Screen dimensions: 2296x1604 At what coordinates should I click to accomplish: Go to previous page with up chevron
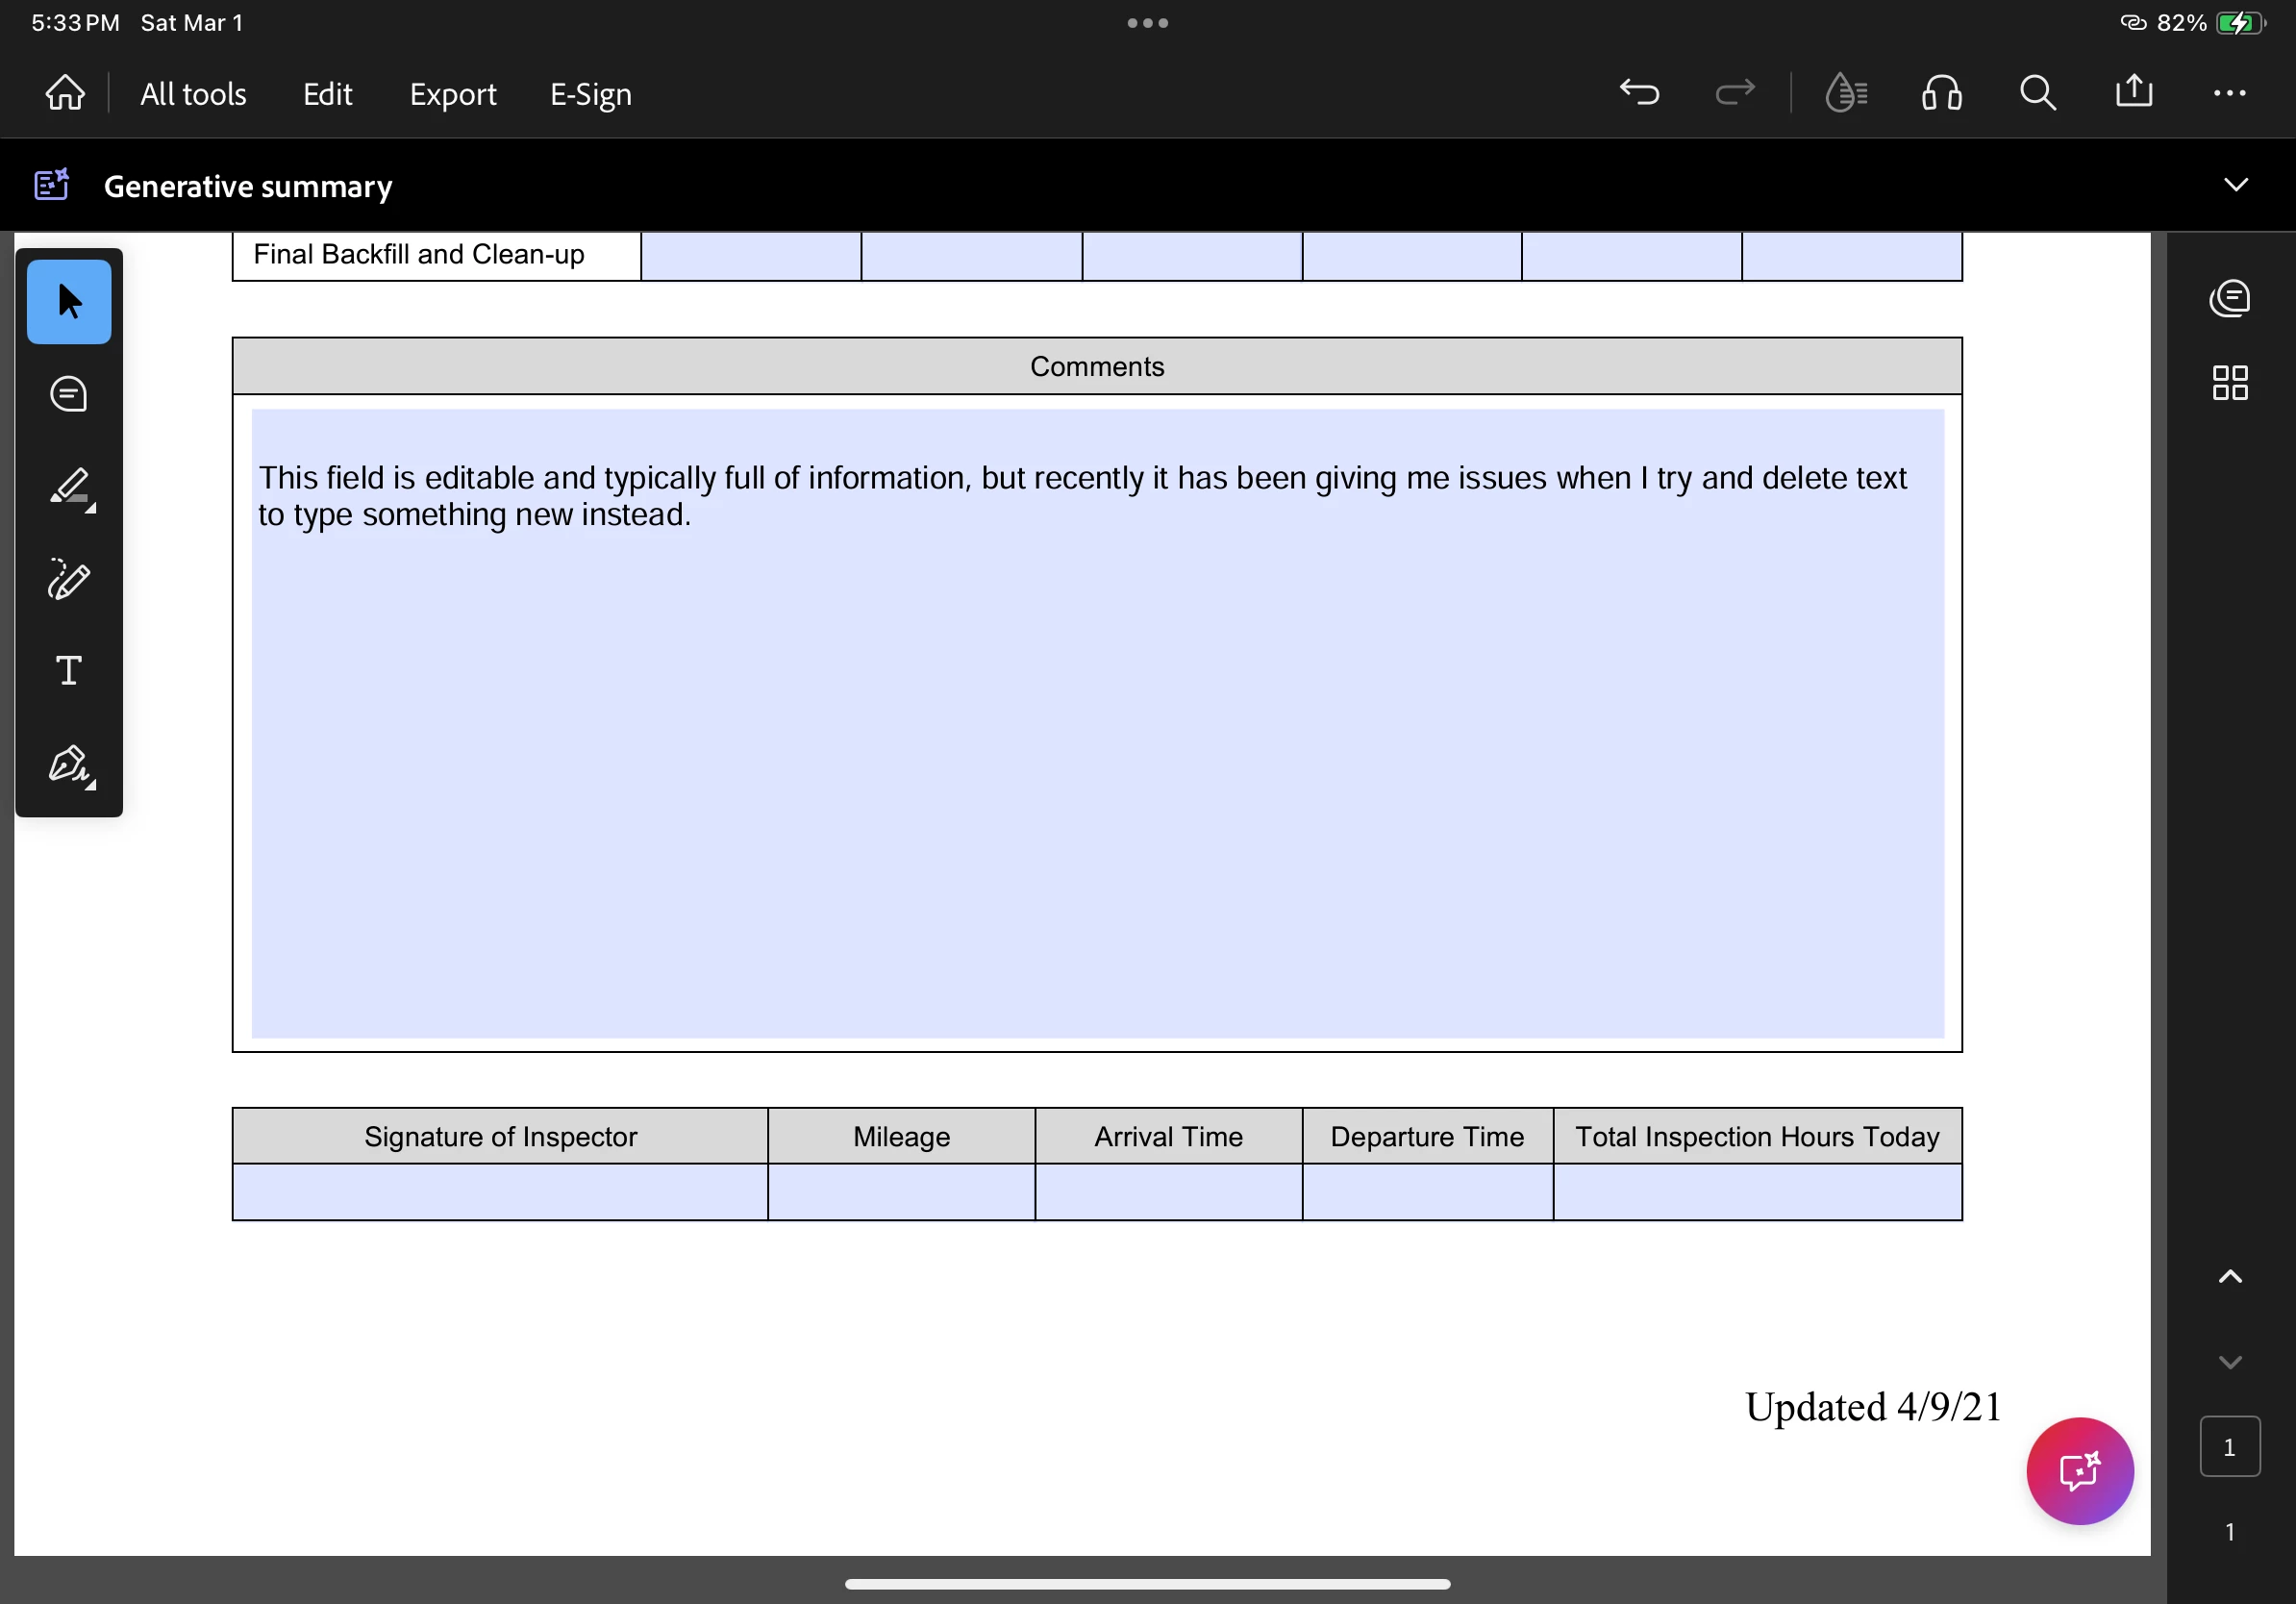2229,1277
